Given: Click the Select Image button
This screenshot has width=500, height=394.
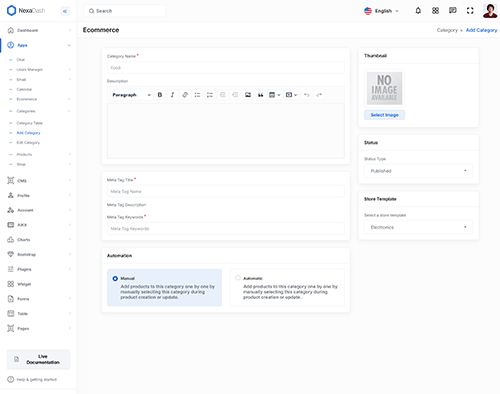Looking at the screenshot, I should tap(384, 115).
